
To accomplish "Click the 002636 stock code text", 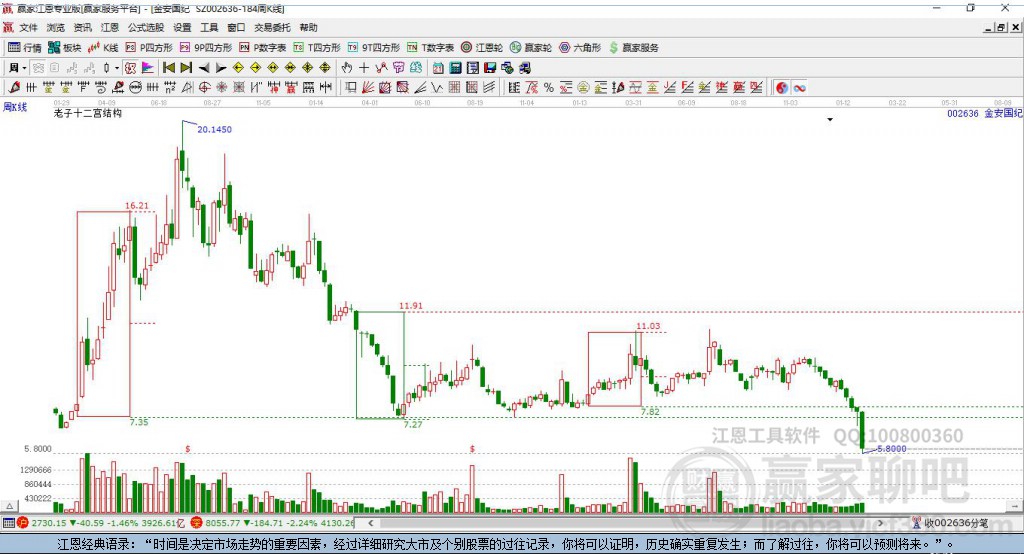I will 963,114.
